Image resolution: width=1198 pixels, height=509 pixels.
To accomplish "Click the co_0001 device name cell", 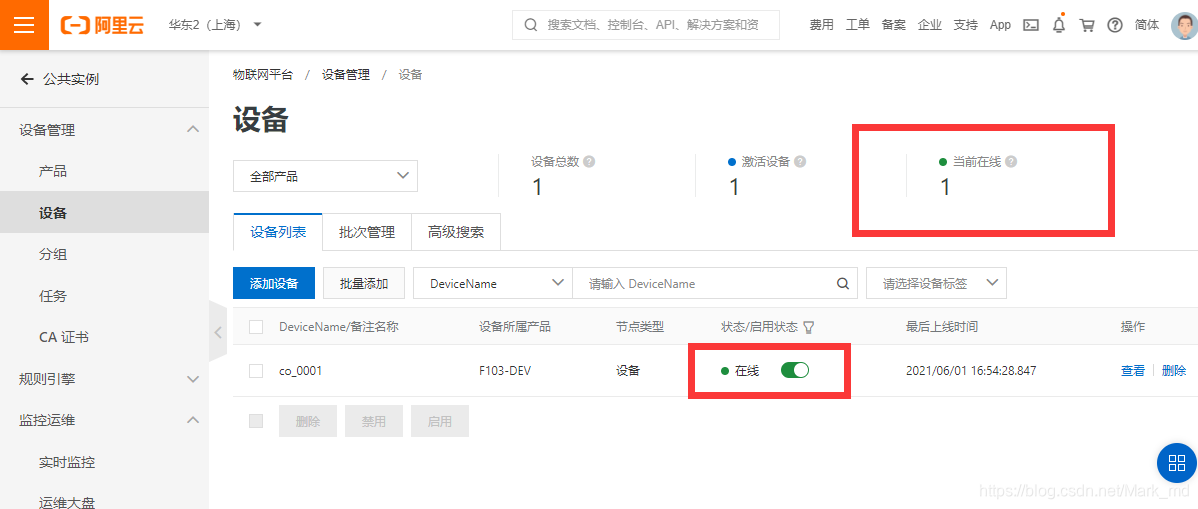I will point(300,371).
